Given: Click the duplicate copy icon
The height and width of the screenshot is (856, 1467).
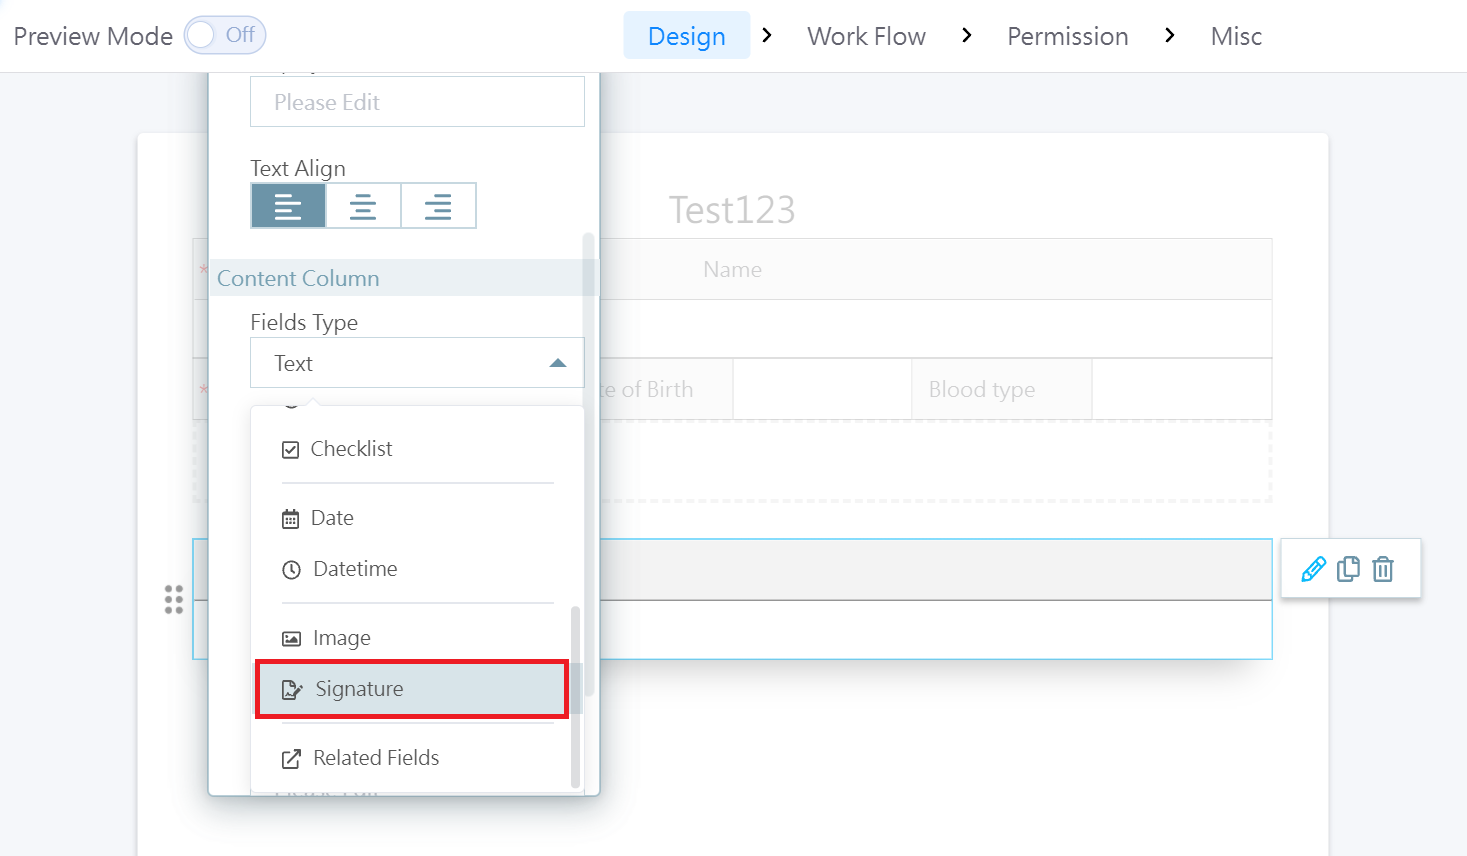Looking at the screenshot, I should point(1348,569).
